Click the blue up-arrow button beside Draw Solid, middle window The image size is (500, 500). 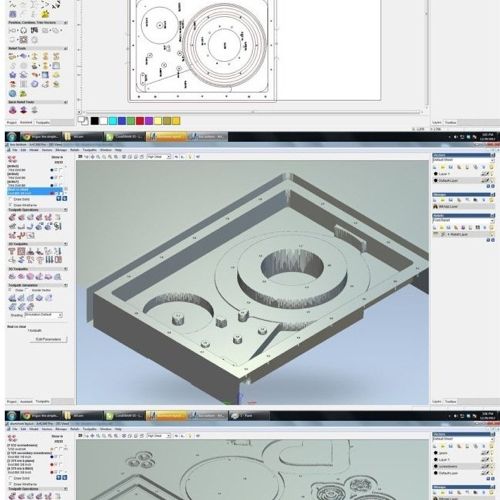[x=59, y=199]
